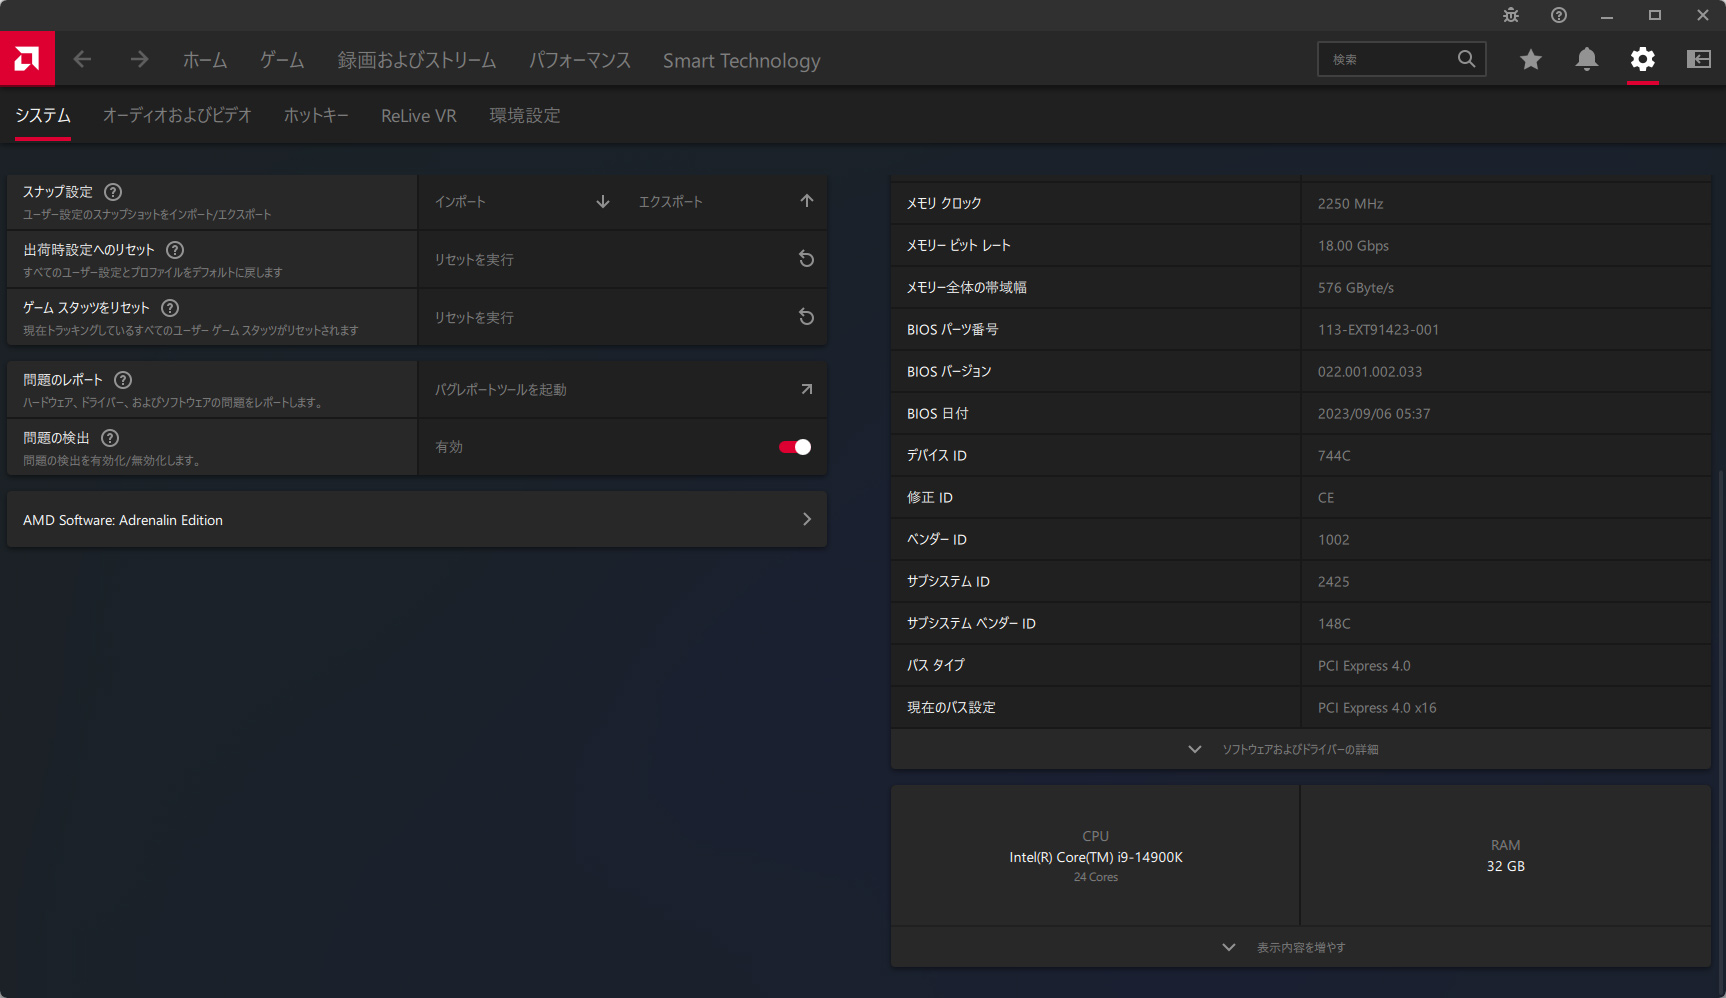Click the 有効 status label
The width and height of the screenshot is (1726, 998).
pos(449,447)
